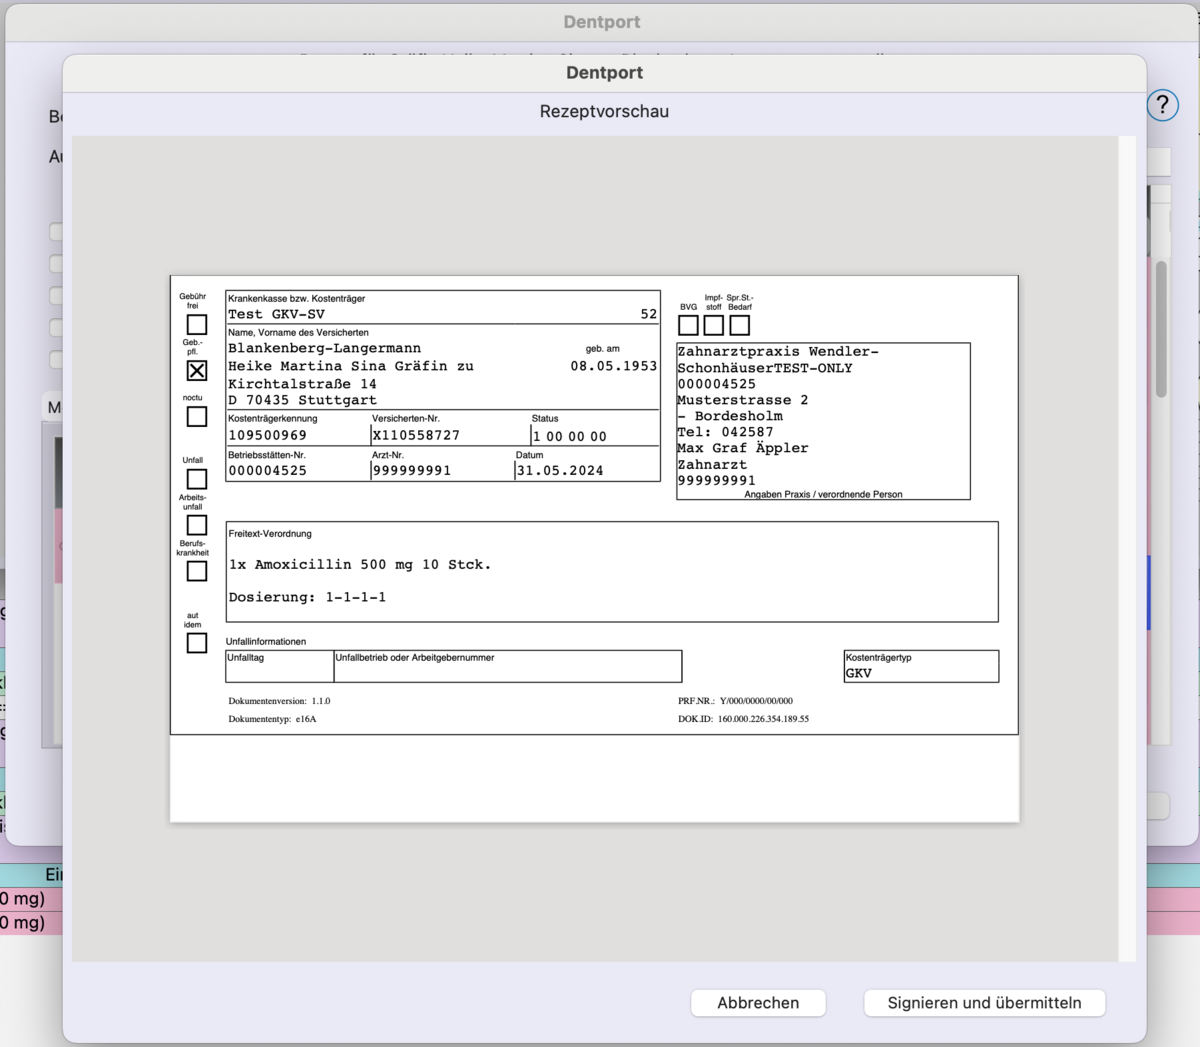Click "DOK.ID: 160.000.226.354.189.55"
The height and width of the screenshot is (1047, 1200).
coord(743,719)
